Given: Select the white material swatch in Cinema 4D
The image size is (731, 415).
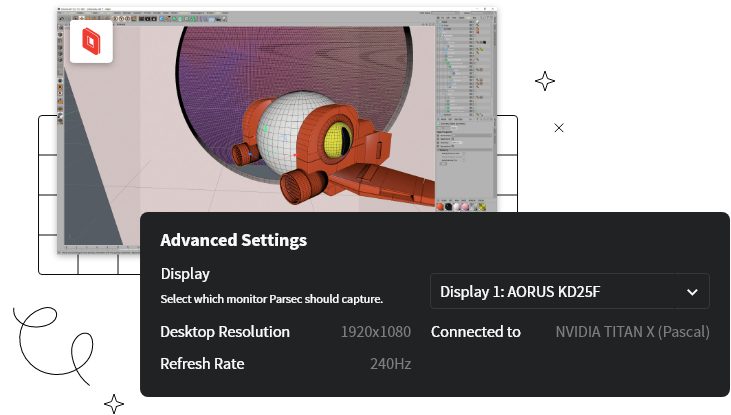Looking at the screenshot, I should pos(456,207).
